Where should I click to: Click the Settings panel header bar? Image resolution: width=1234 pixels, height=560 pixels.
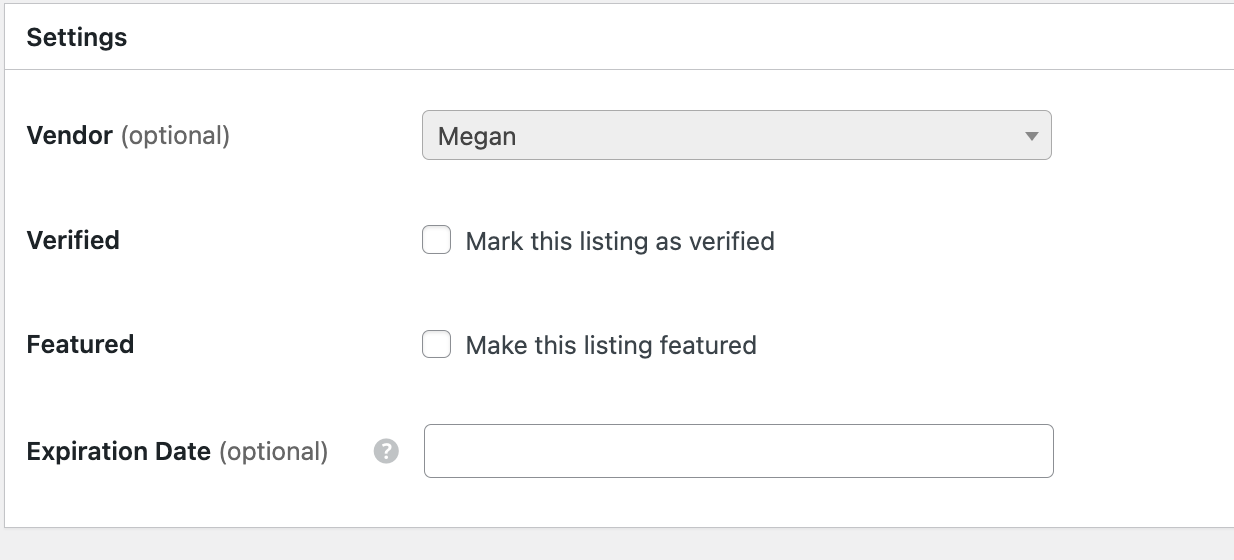coord(619,37)
